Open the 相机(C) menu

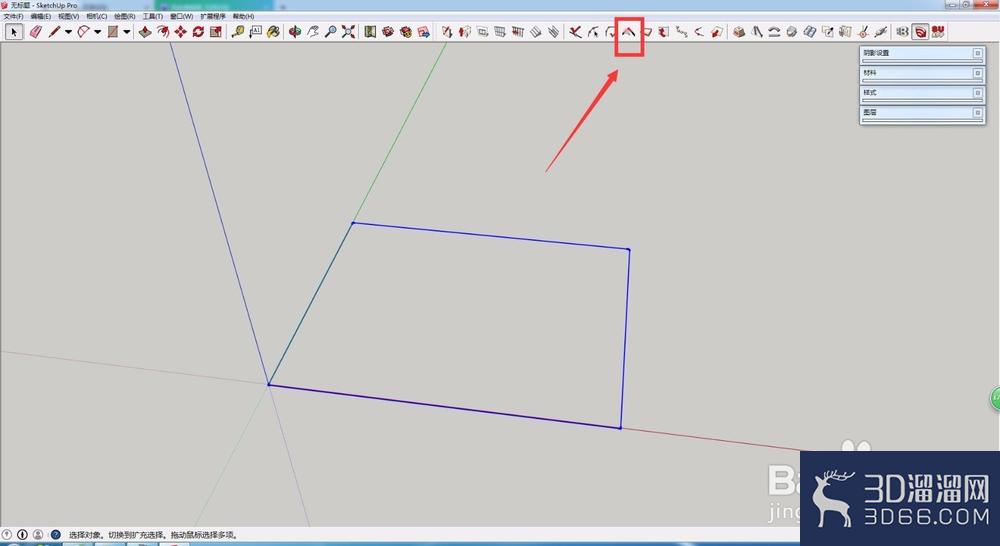(x=97, y=17)
